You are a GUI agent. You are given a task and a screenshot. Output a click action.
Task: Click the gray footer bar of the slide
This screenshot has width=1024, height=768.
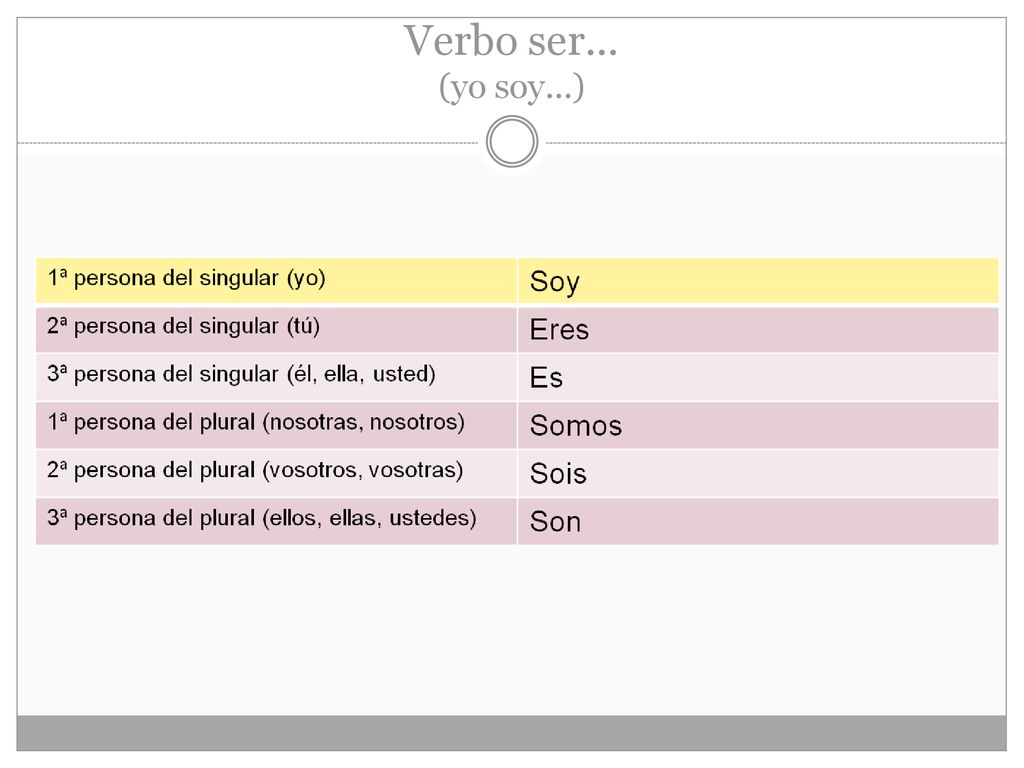pyautogui.click(x=511, y=733)
